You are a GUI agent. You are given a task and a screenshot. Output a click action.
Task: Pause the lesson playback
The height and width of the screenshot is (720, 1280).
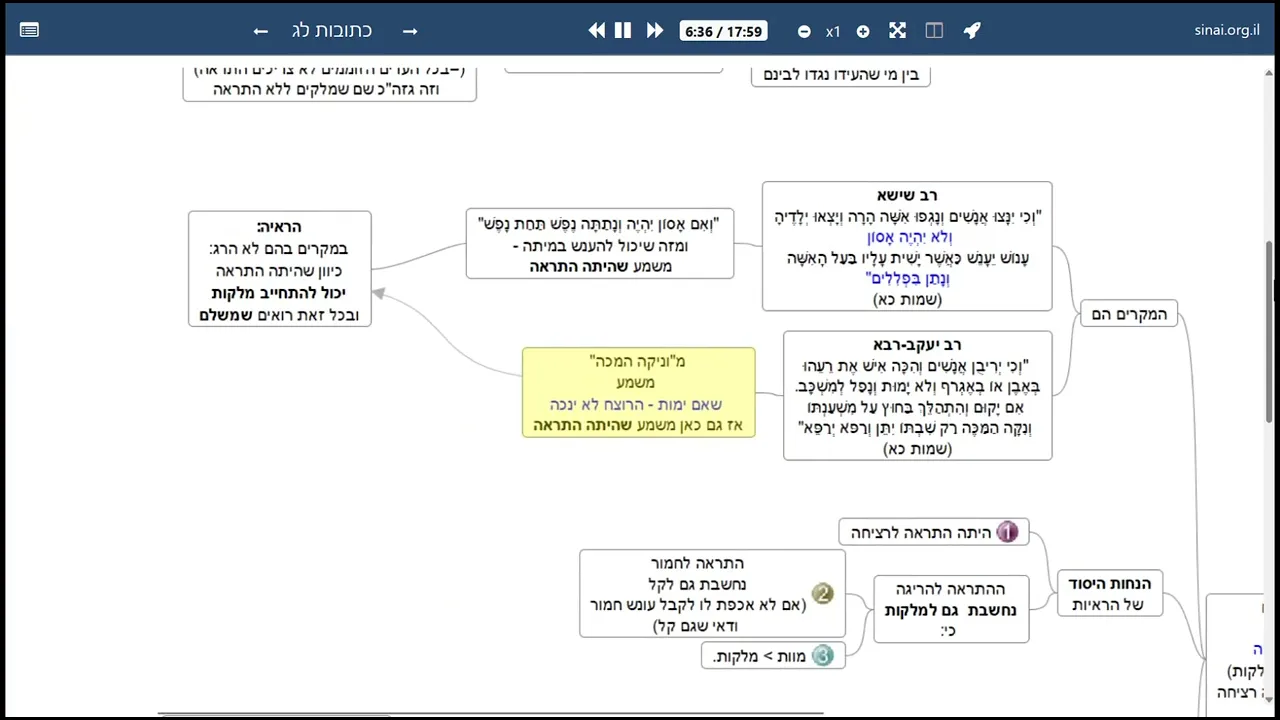pos(623,31)
